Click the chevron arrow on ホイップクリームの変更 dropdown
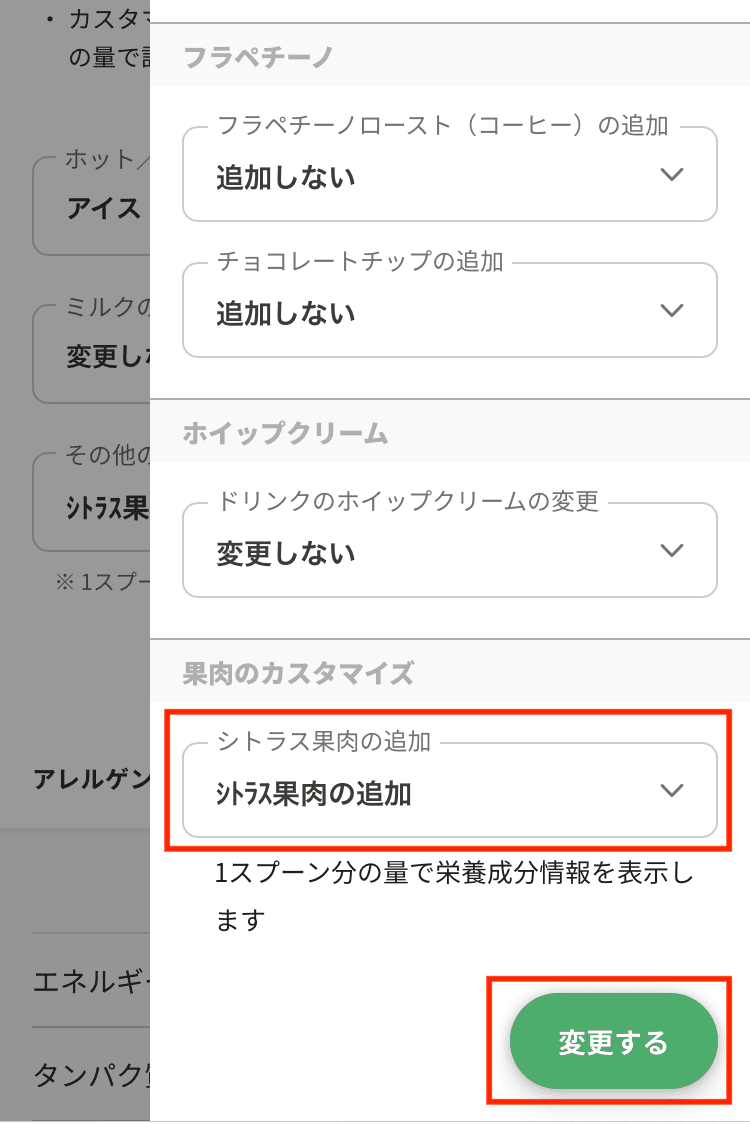The width and height of the screenshot is (750, 1124). coord(672,551)
